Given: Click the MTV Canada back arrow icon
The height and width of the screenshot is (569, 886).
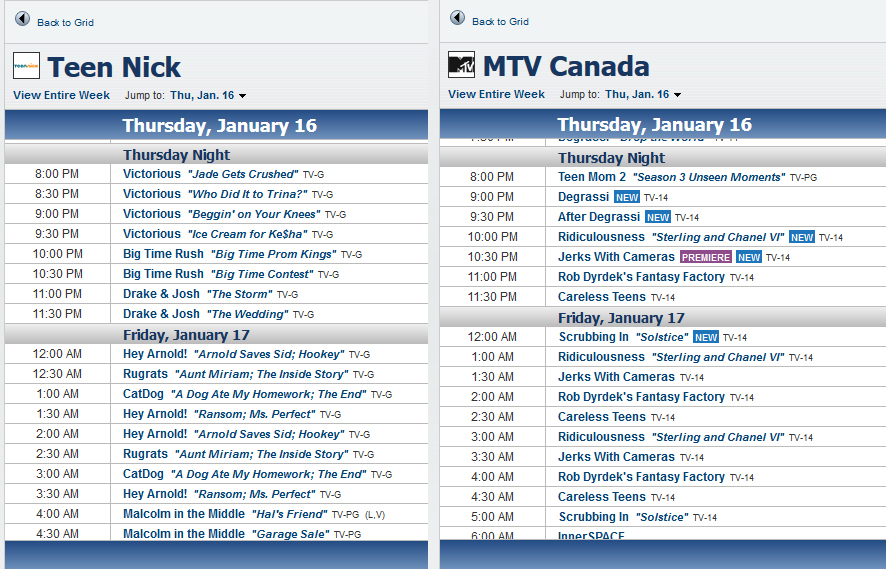Looking at the screenshot, I should tap(458, 18).
